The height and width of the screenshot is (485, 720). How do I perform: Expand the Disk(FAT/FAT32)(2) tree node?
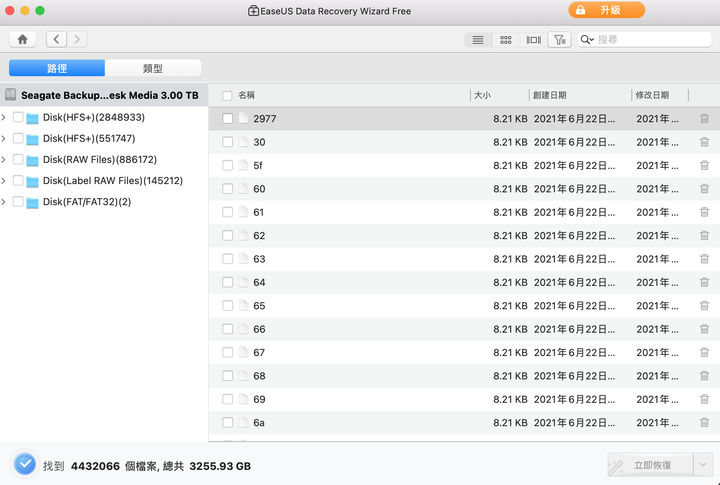click(4, 202)
